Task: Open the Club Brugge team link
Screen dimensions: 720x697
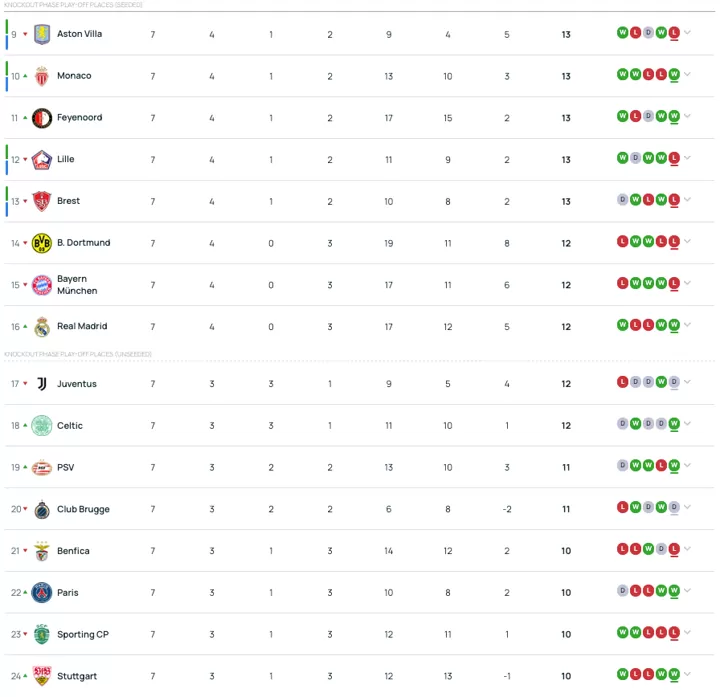Action: point(83,509)
